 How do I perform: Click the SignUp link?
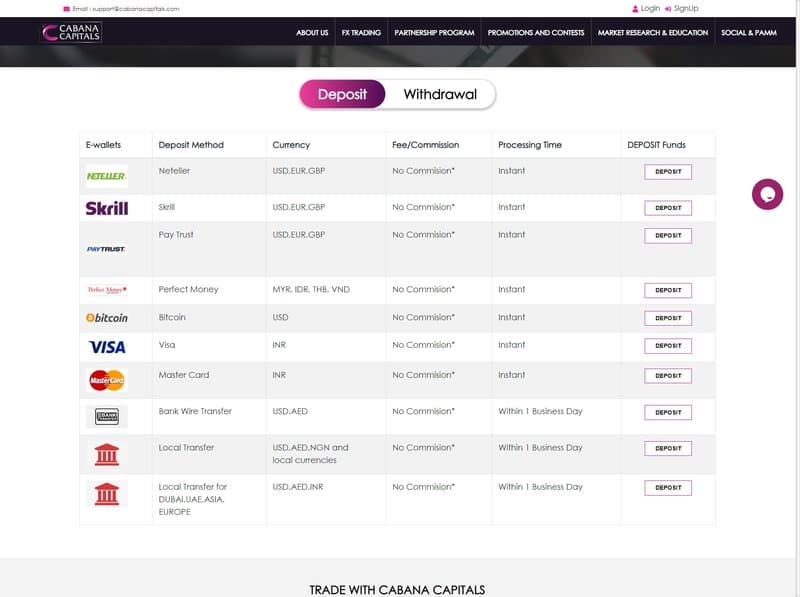[686, 9]
